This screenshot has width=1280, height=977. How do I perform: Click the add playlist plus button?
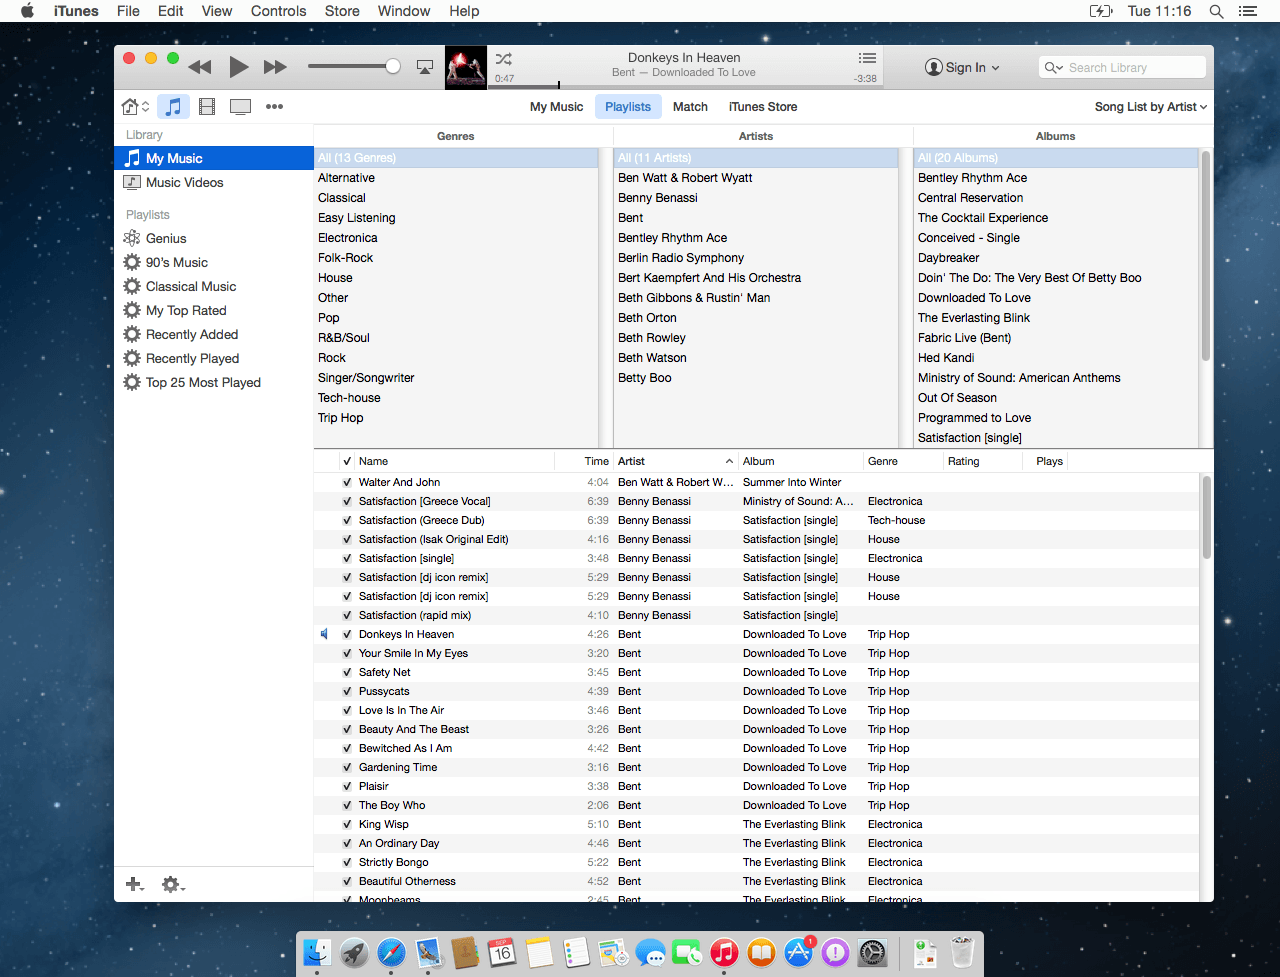point(134,884)
